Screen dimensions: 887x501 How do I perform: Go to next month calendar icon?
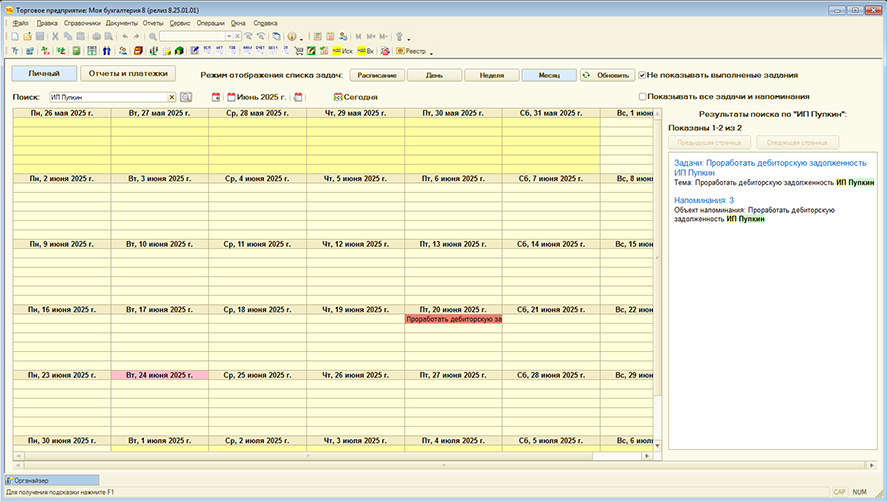[298, 97]
